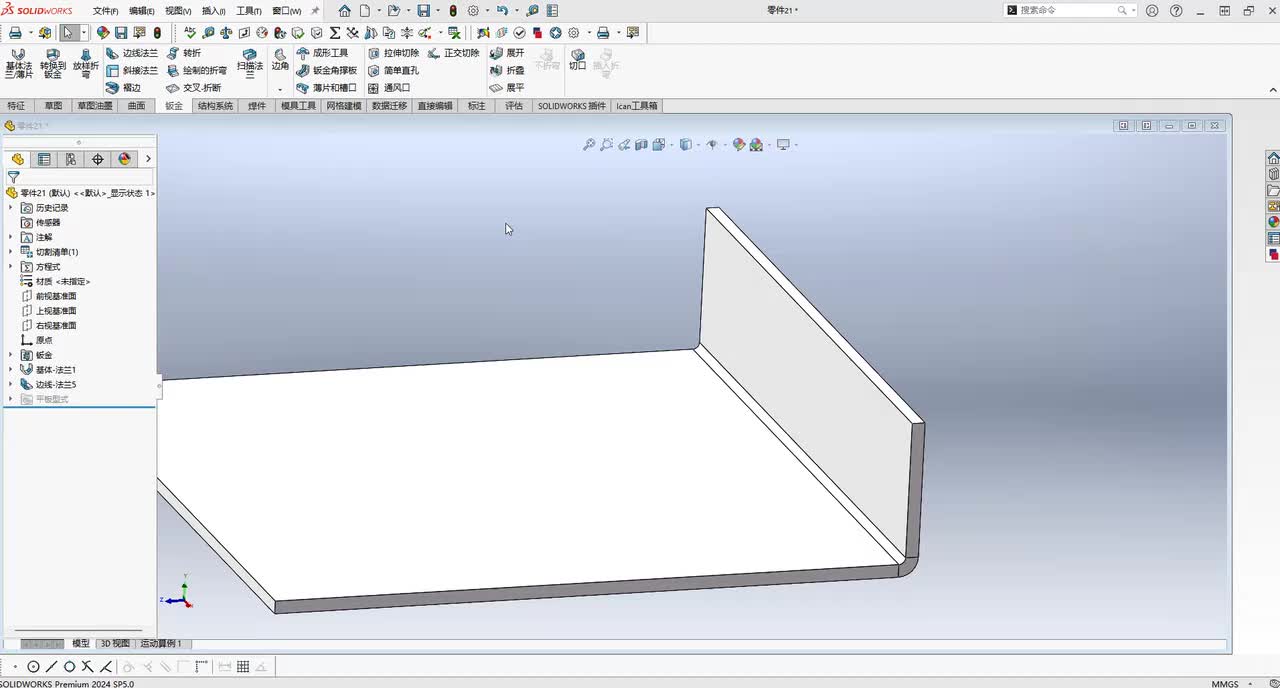Click the 正交切除 normal cut tool

coord(454,53)
